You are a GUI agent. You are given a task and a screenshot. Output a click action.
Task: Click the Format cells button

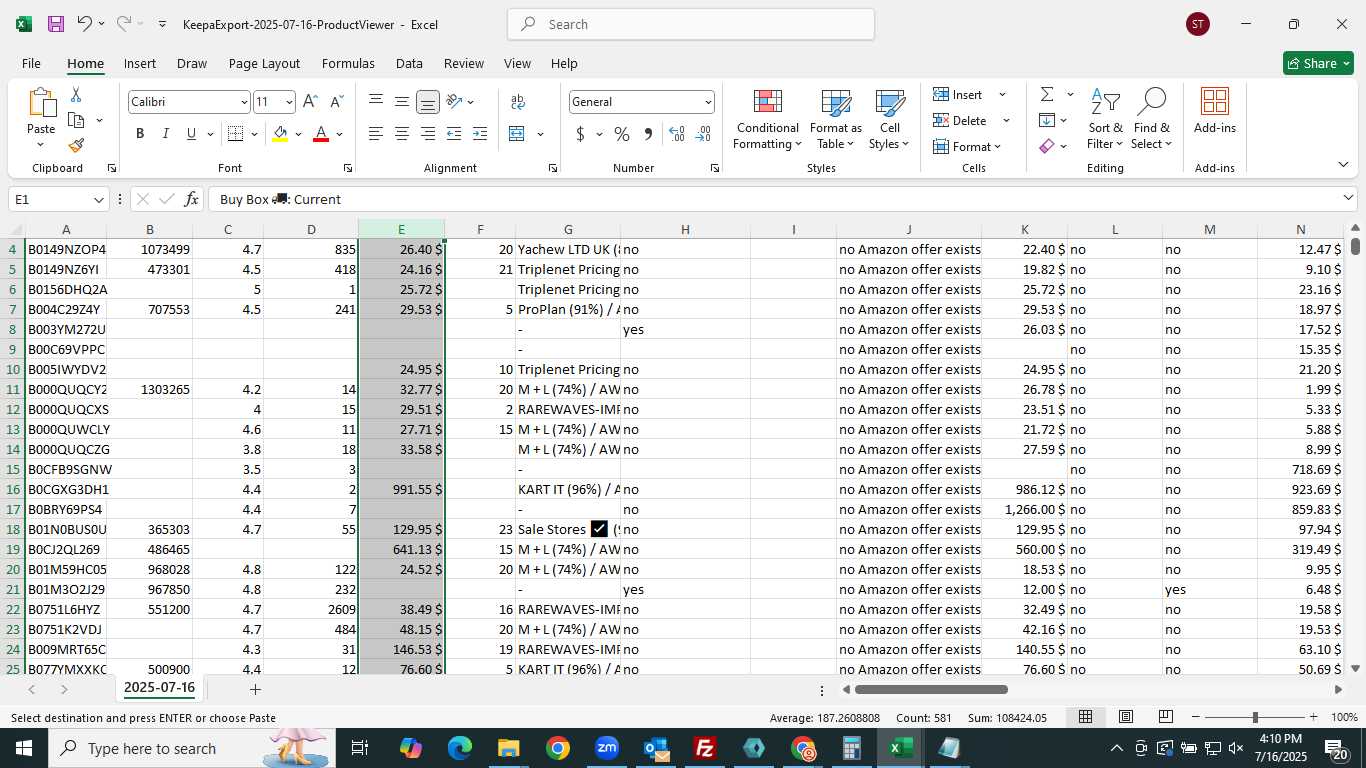pos(966,146)
